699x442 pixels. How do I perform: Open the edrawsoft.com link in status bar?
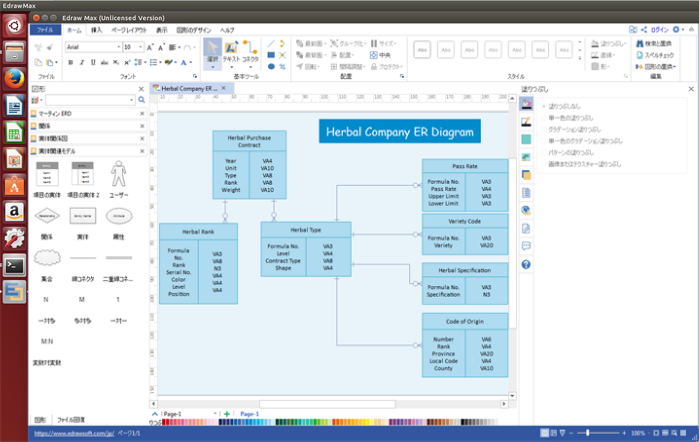74,434
